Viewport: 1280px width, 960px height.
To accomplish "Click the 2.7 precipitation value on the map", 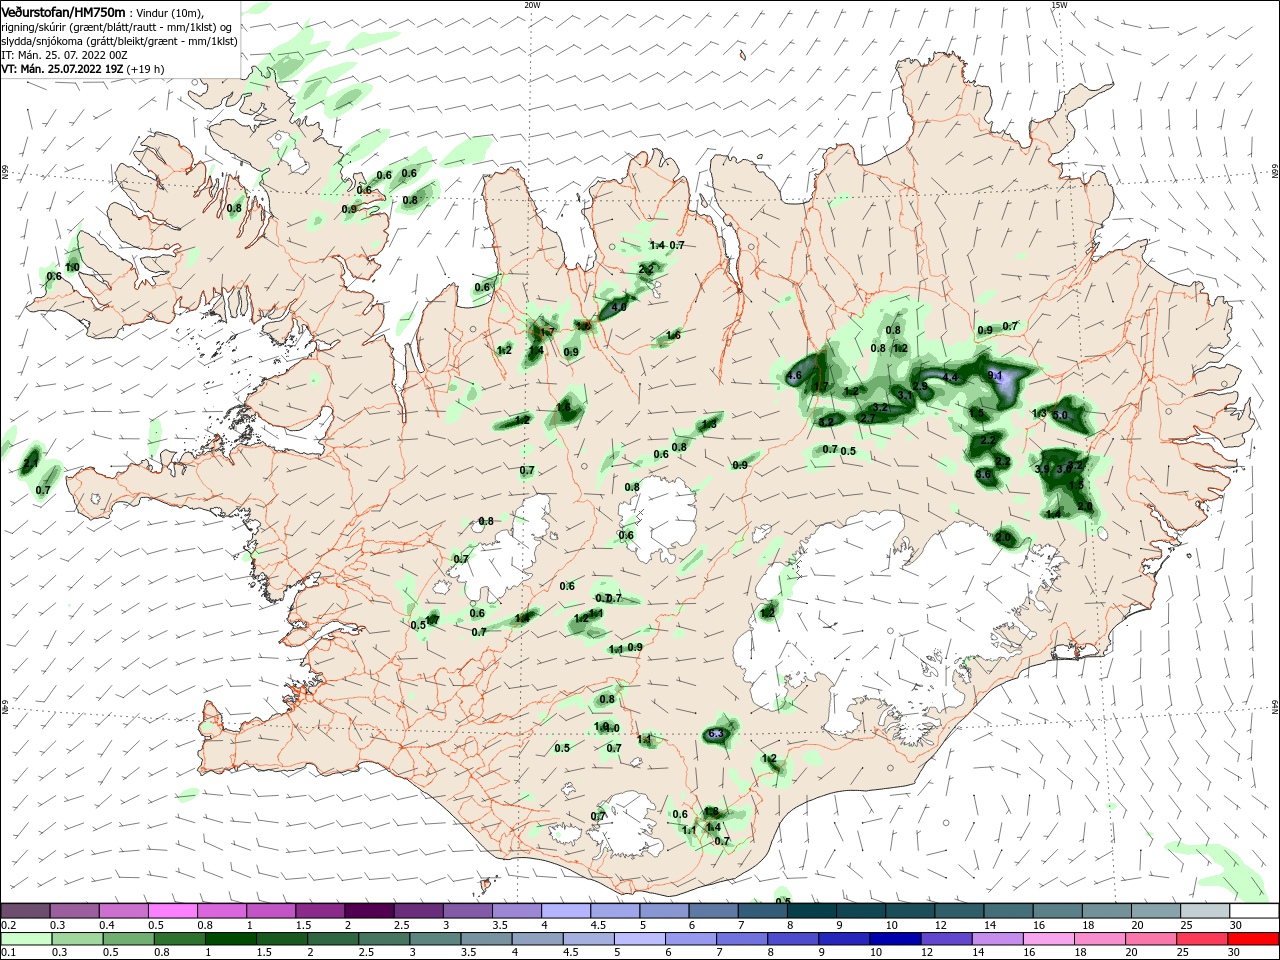I will coord(867,418).
